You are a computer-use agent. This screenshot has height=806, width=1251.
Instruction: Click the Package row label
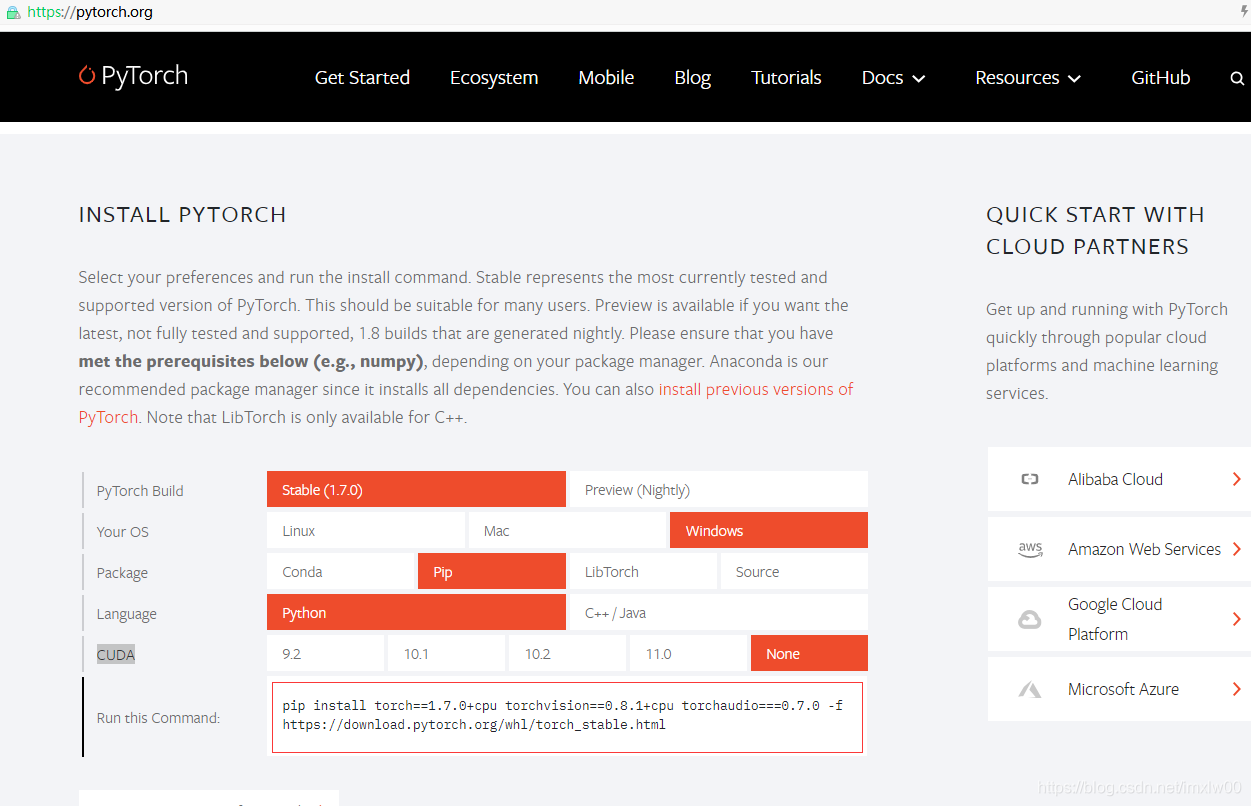click(122, 573)
